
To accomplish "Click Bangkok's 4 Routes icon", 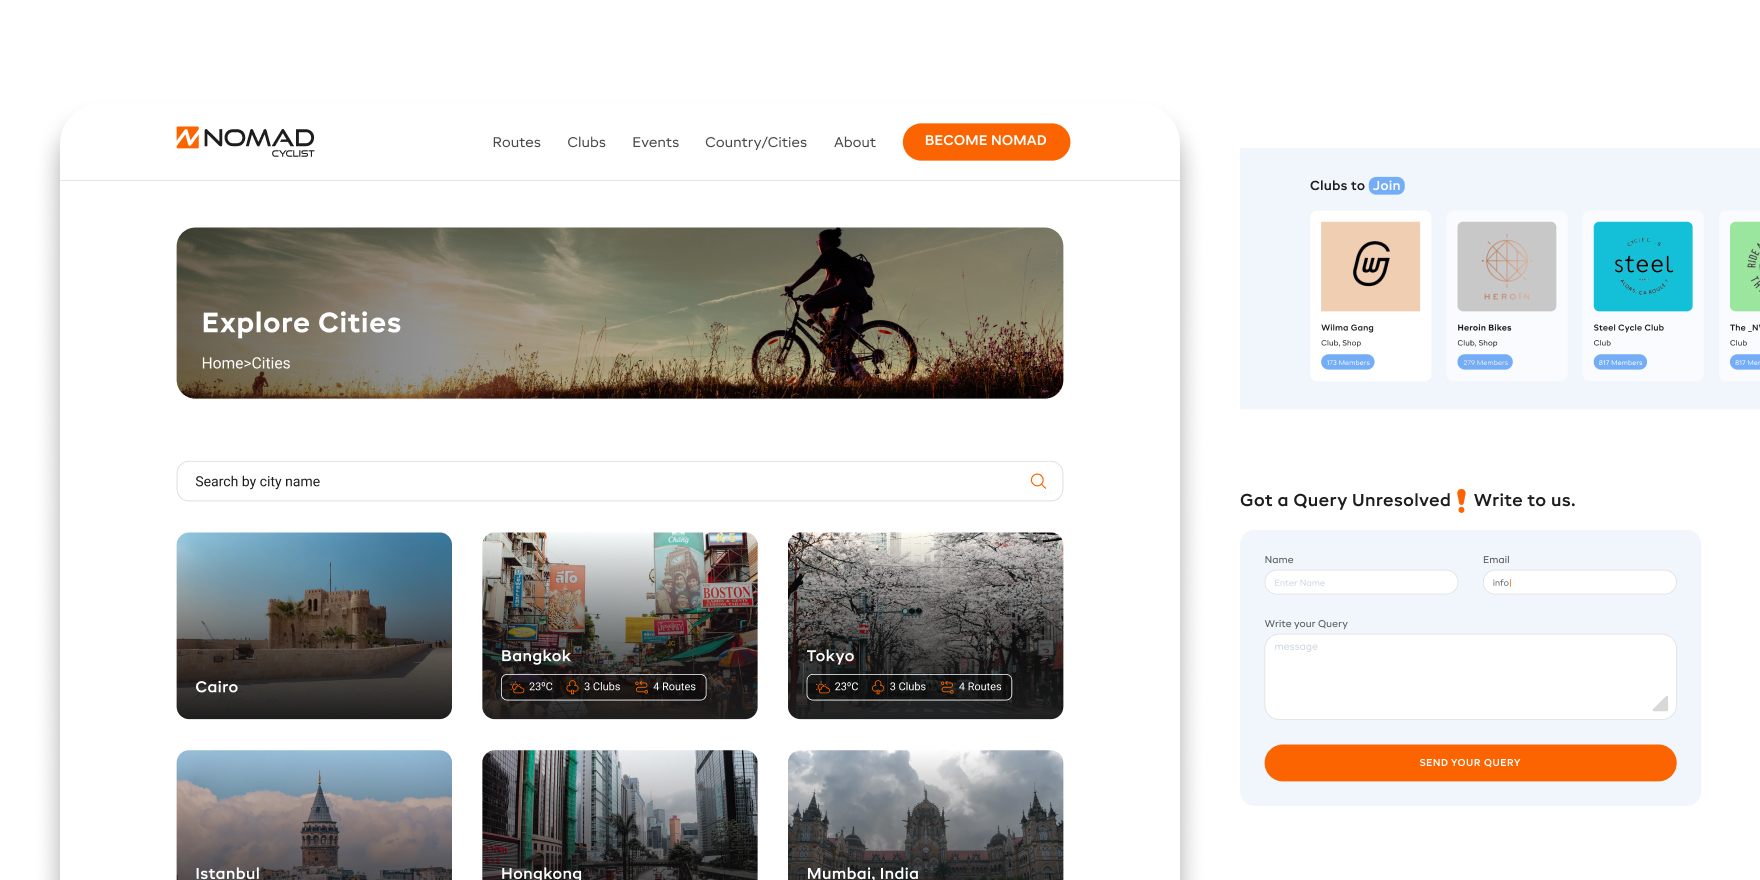I will tap(641, 687).
